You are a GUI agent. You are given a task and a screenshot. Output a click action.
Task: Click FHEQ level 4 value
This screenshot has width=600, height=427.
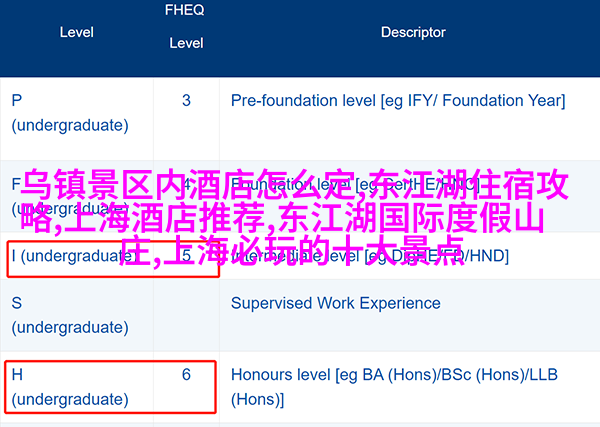pyautogui.click(x=186, y=184)
